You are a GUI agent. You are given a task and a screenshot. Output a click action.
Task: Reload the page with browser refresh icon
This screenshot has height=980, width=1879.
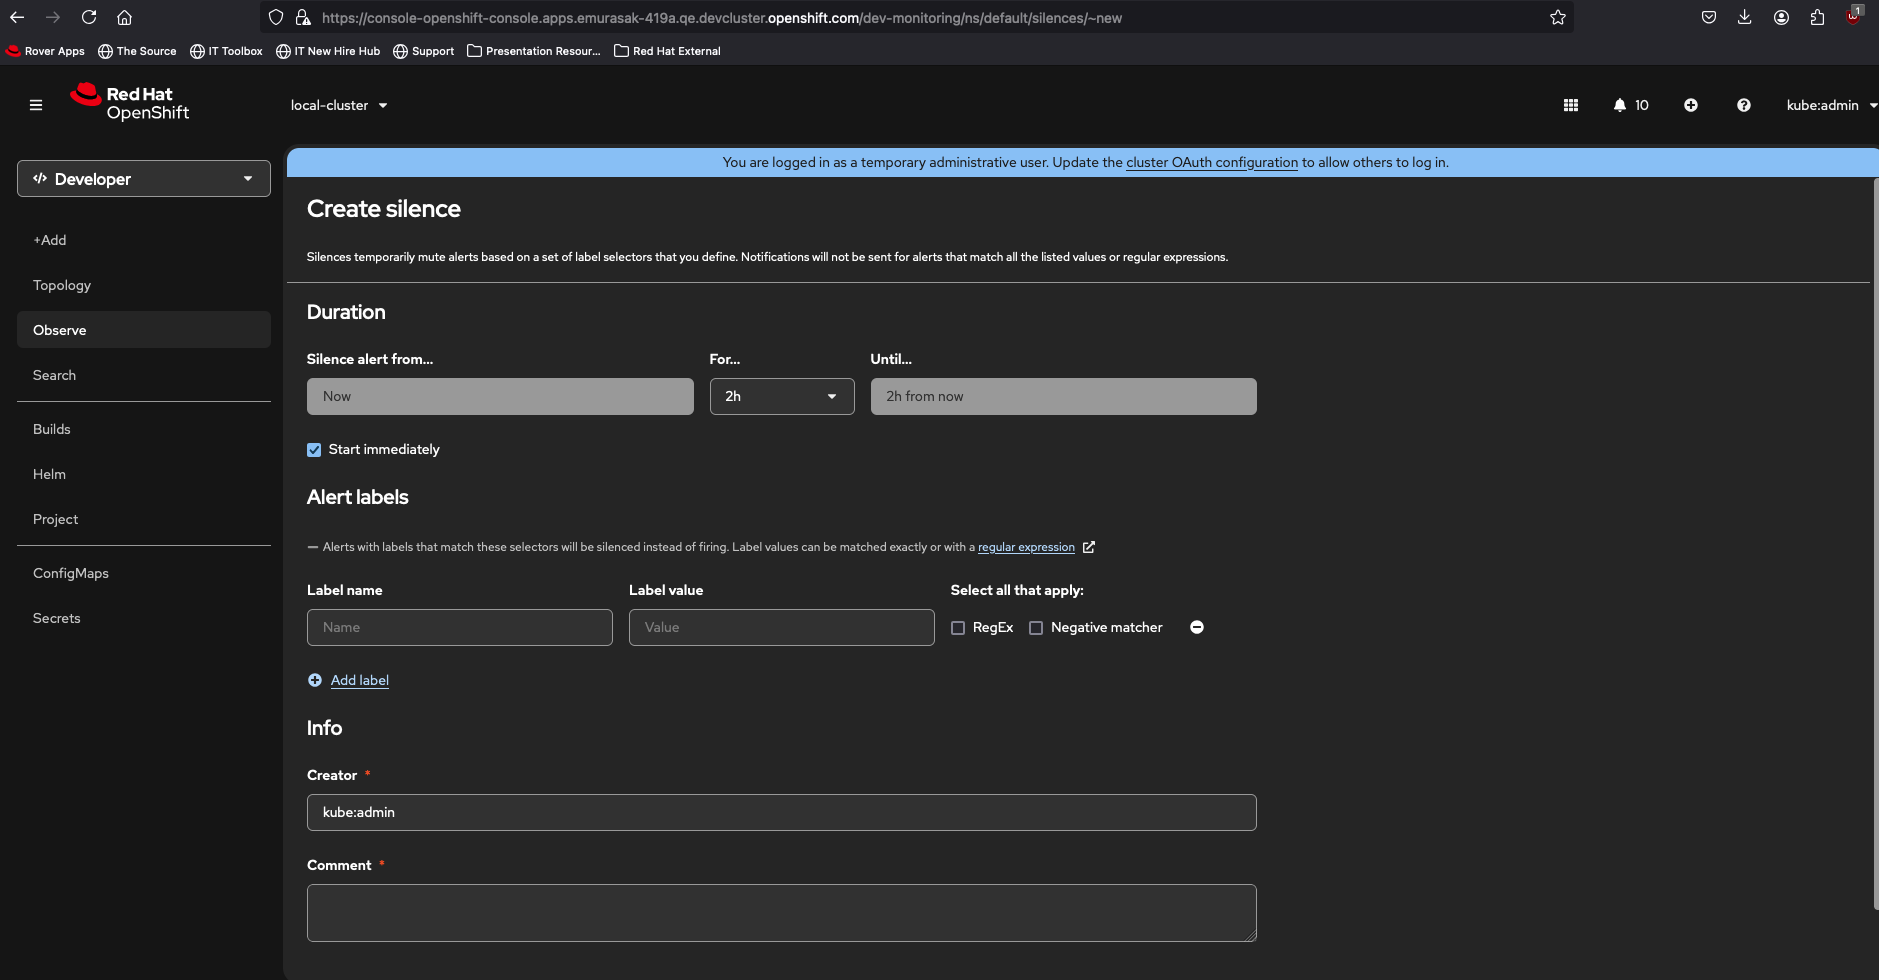coord(89,17)
